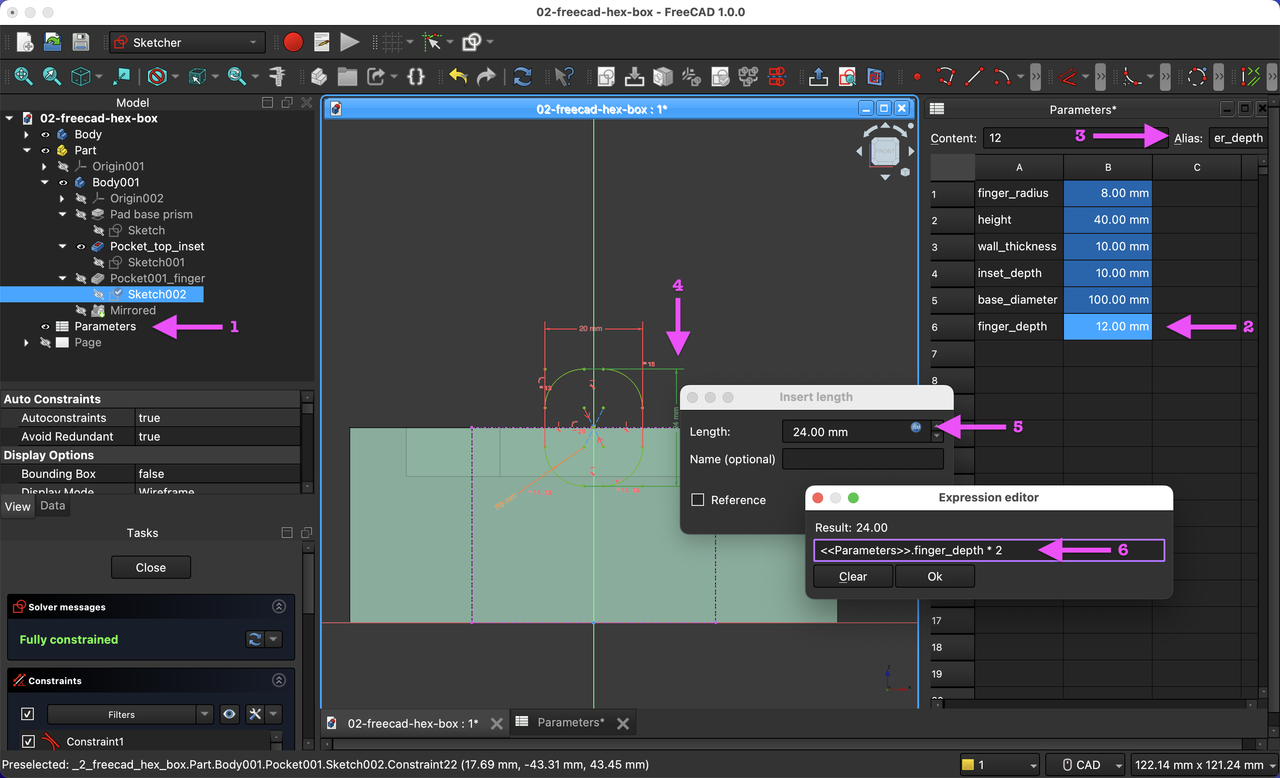Image resolution: width=1280 pixels, height=778 pixels.
Task: Click Ok in Expression editor
Action: coord(935,576)
